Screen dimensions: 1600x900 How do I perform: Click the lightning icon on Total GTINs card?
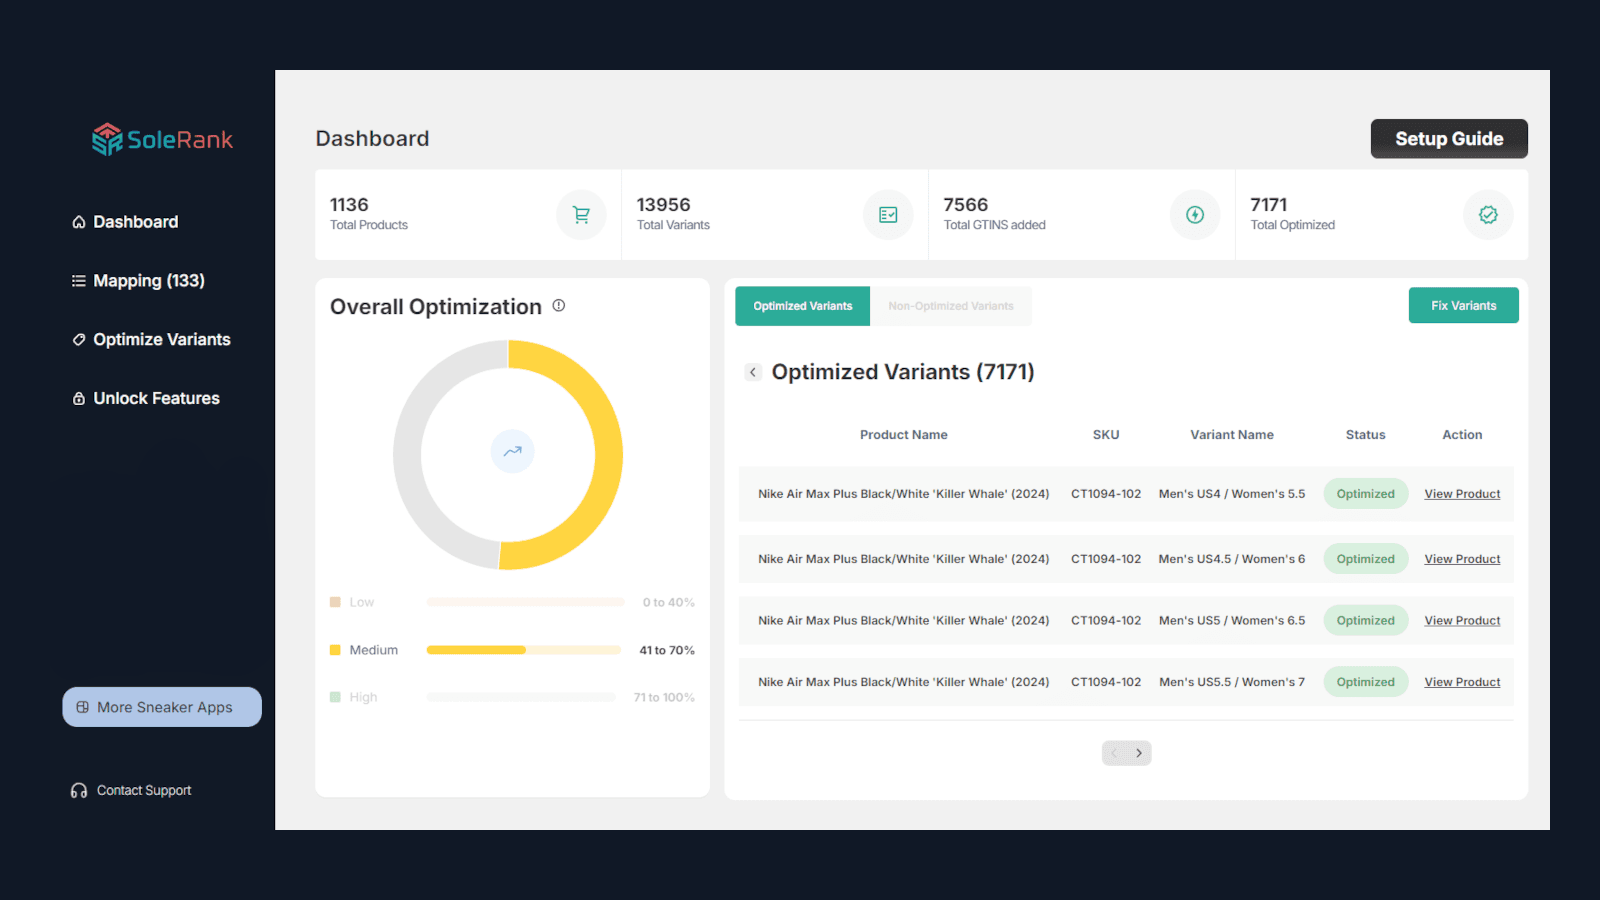pyautogui.click(x=1194, y=214)
